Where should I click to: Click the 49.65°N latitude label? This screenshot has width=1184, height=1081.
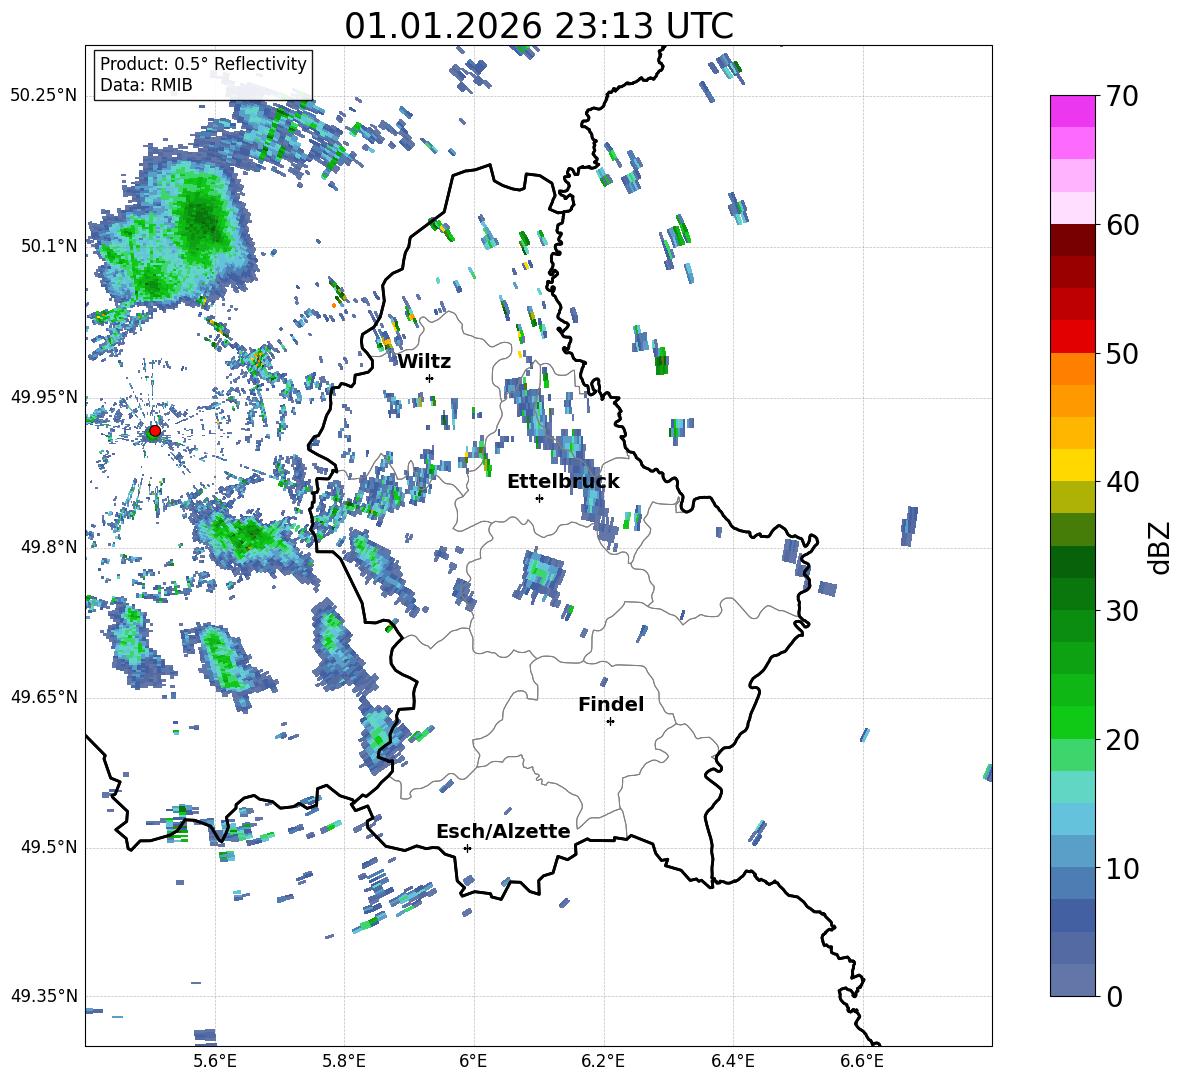point(44,697)
